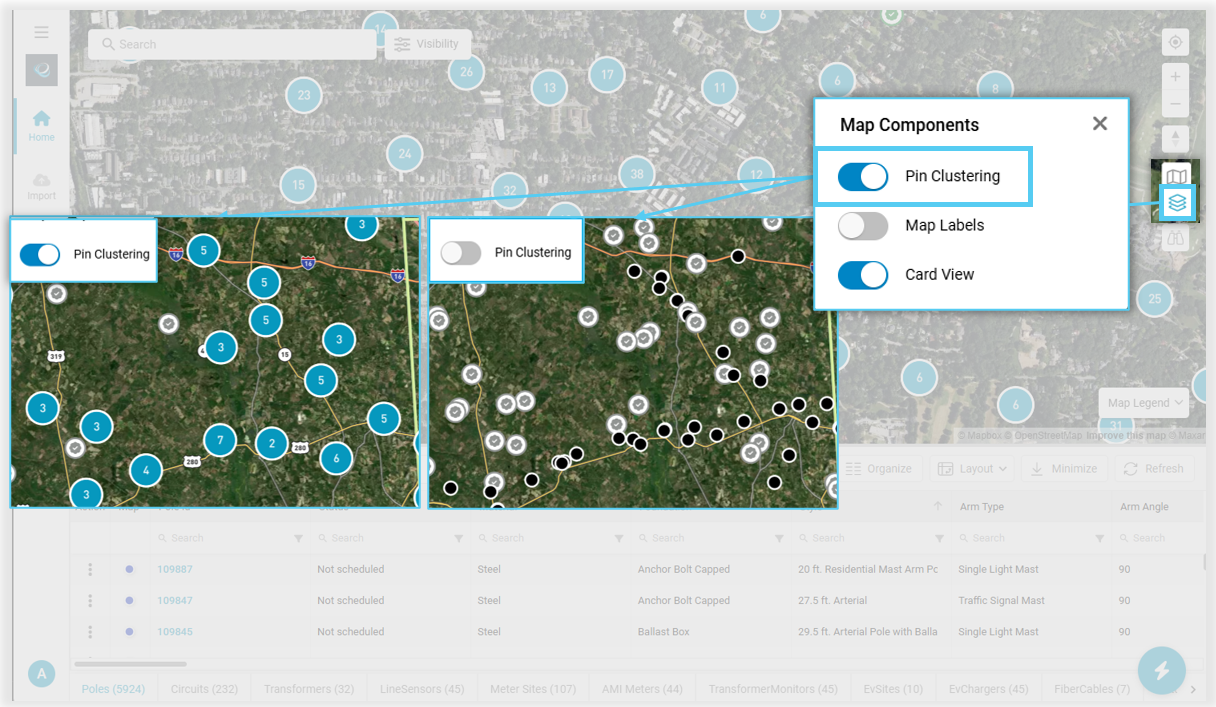Click the Refresh button in grid toolbar
Viewport: 1216px width, 707px height.
click(1153, 468)
